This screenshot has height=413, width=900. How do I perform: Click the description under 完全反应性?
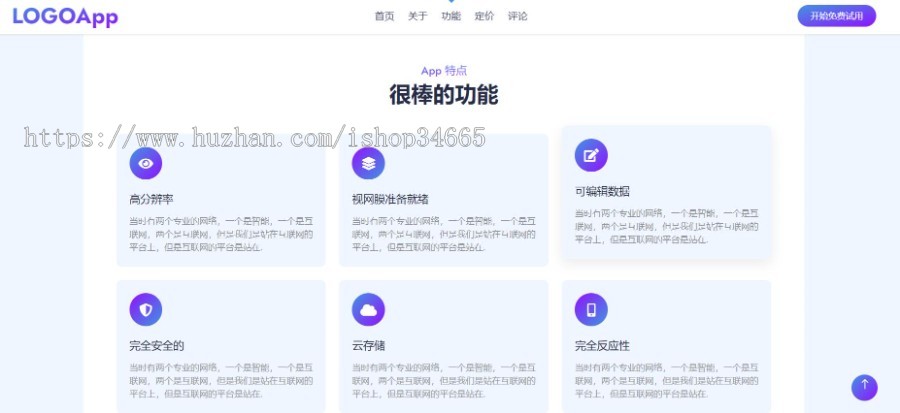666,380
